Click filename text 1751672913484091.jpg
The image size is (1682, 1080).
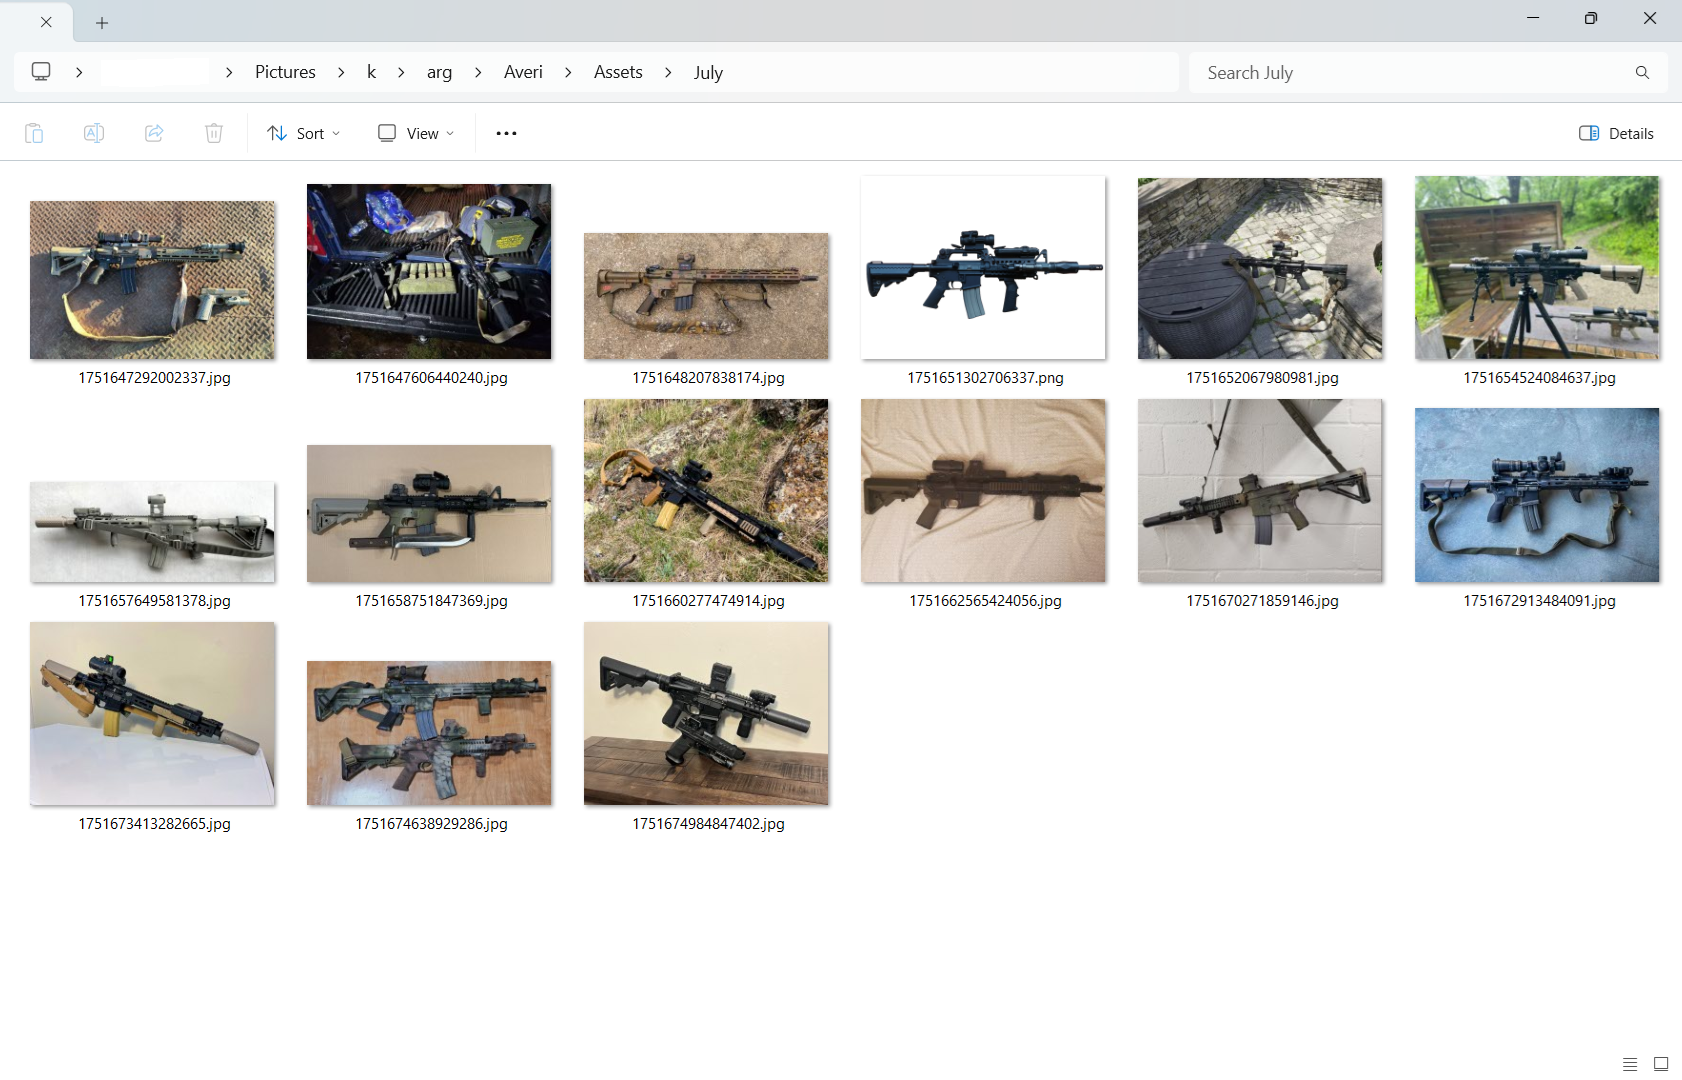tap(1539, 601)
